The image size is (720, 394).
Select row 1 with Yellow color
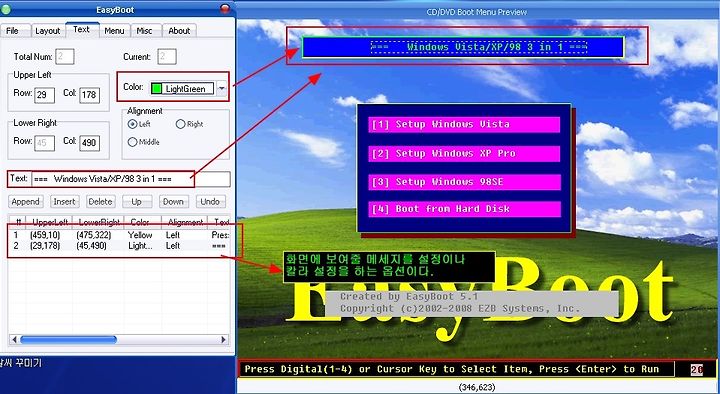click(x=119, y=235)
